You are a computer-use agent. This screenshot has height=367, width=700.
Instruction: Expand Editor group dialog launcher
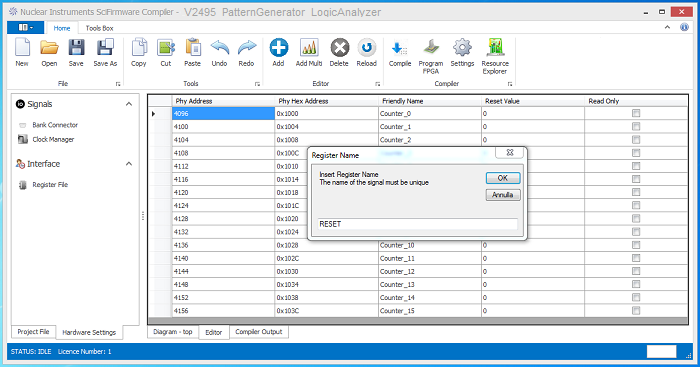pos(378,83)
